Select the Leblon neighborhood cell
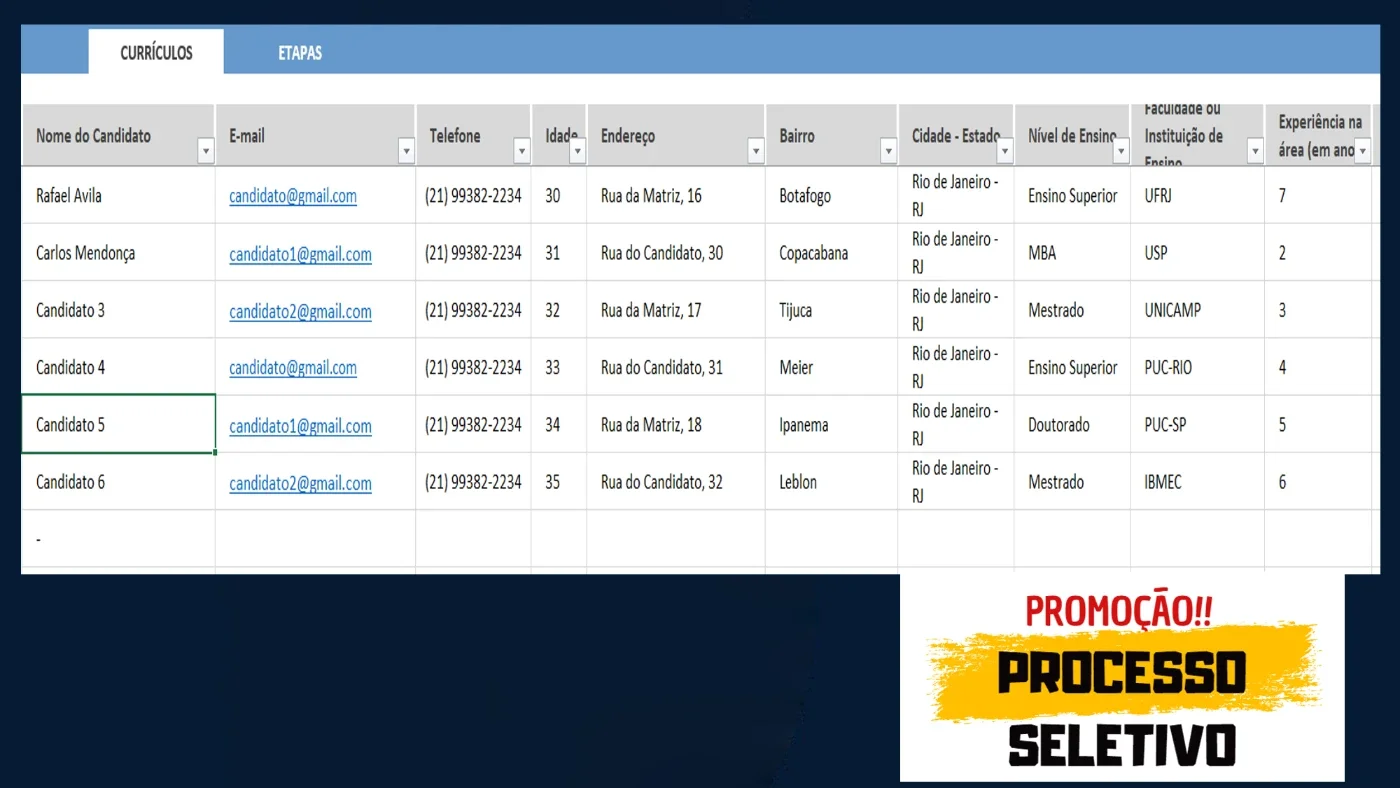Viewport: 1400px width, 788px height. tap(831, 482)
